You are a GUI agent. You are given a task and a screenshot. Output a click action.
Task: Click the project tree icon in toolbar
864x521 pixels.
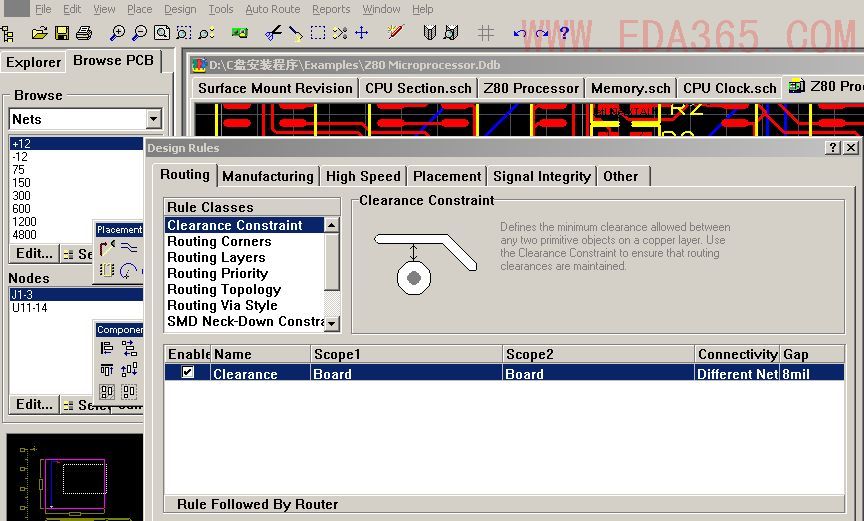pyautogui.click(x=8, y=34)
